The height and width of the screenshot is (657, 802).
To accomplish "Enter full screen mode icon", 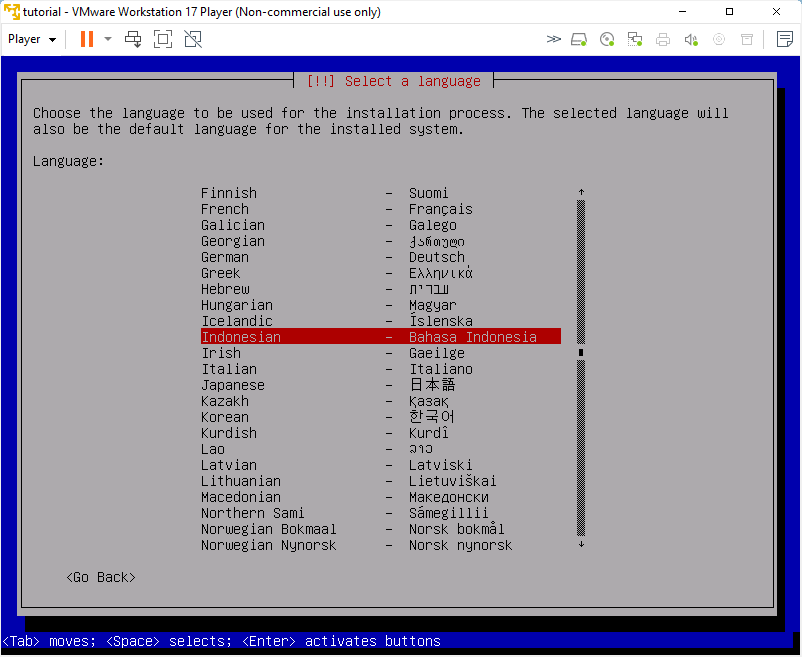I will click(x=163, y=39).
